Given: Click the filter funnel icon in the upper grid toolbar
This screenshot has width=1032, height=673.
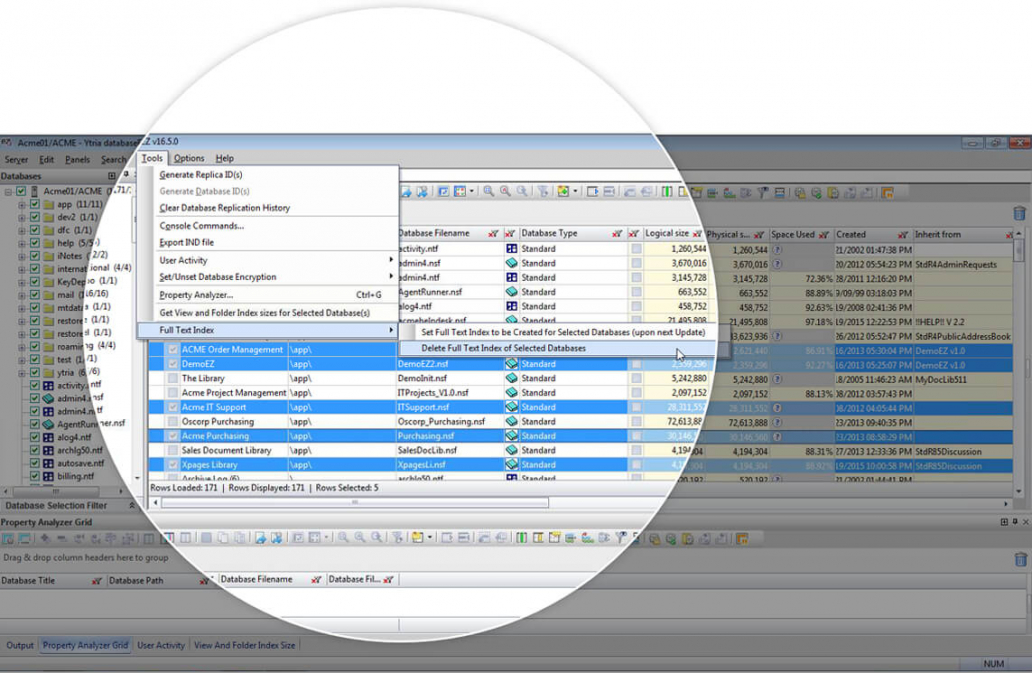Looking at the screenshot, I should pos(542,191).
